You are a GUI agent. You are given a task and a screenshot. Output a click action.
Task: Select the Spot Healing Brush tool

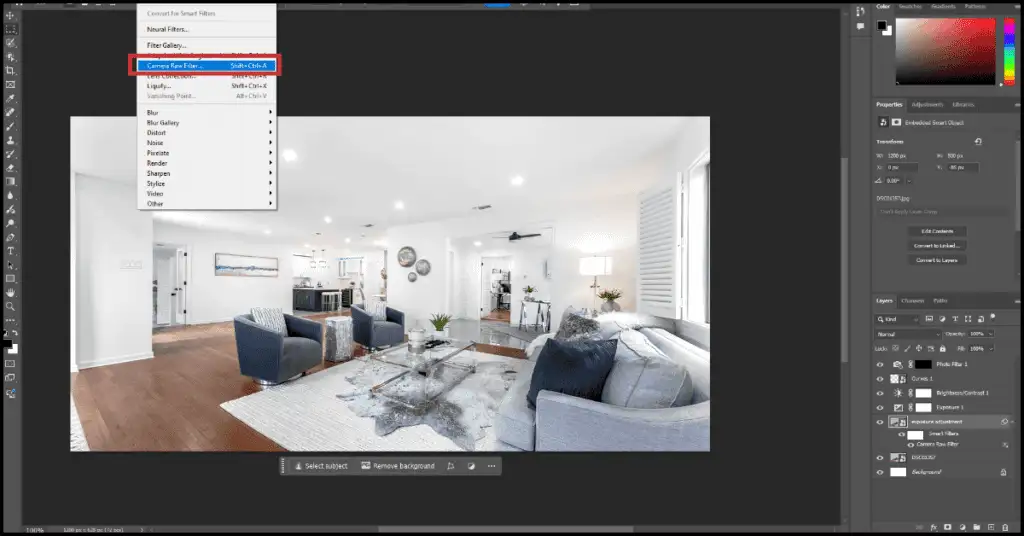[10, 112]
